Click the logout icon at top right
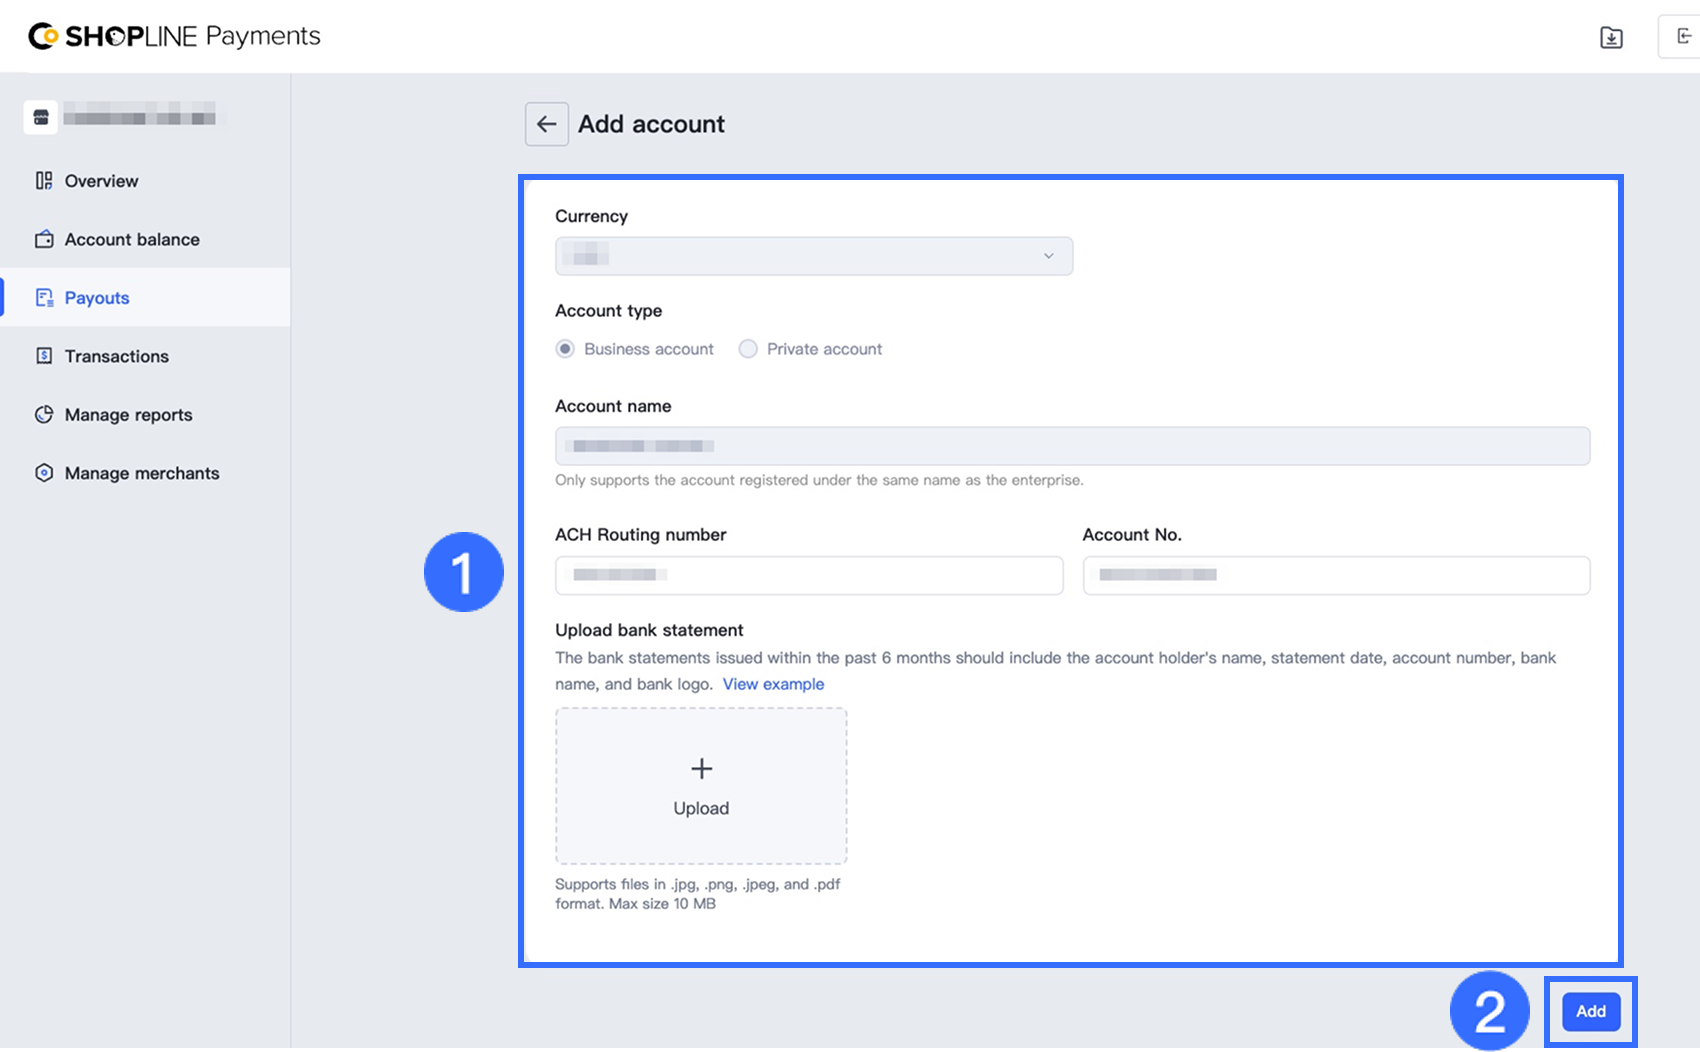Image resolution: width=1700 pixels, height=1052 pixels. click(1684, 36)
